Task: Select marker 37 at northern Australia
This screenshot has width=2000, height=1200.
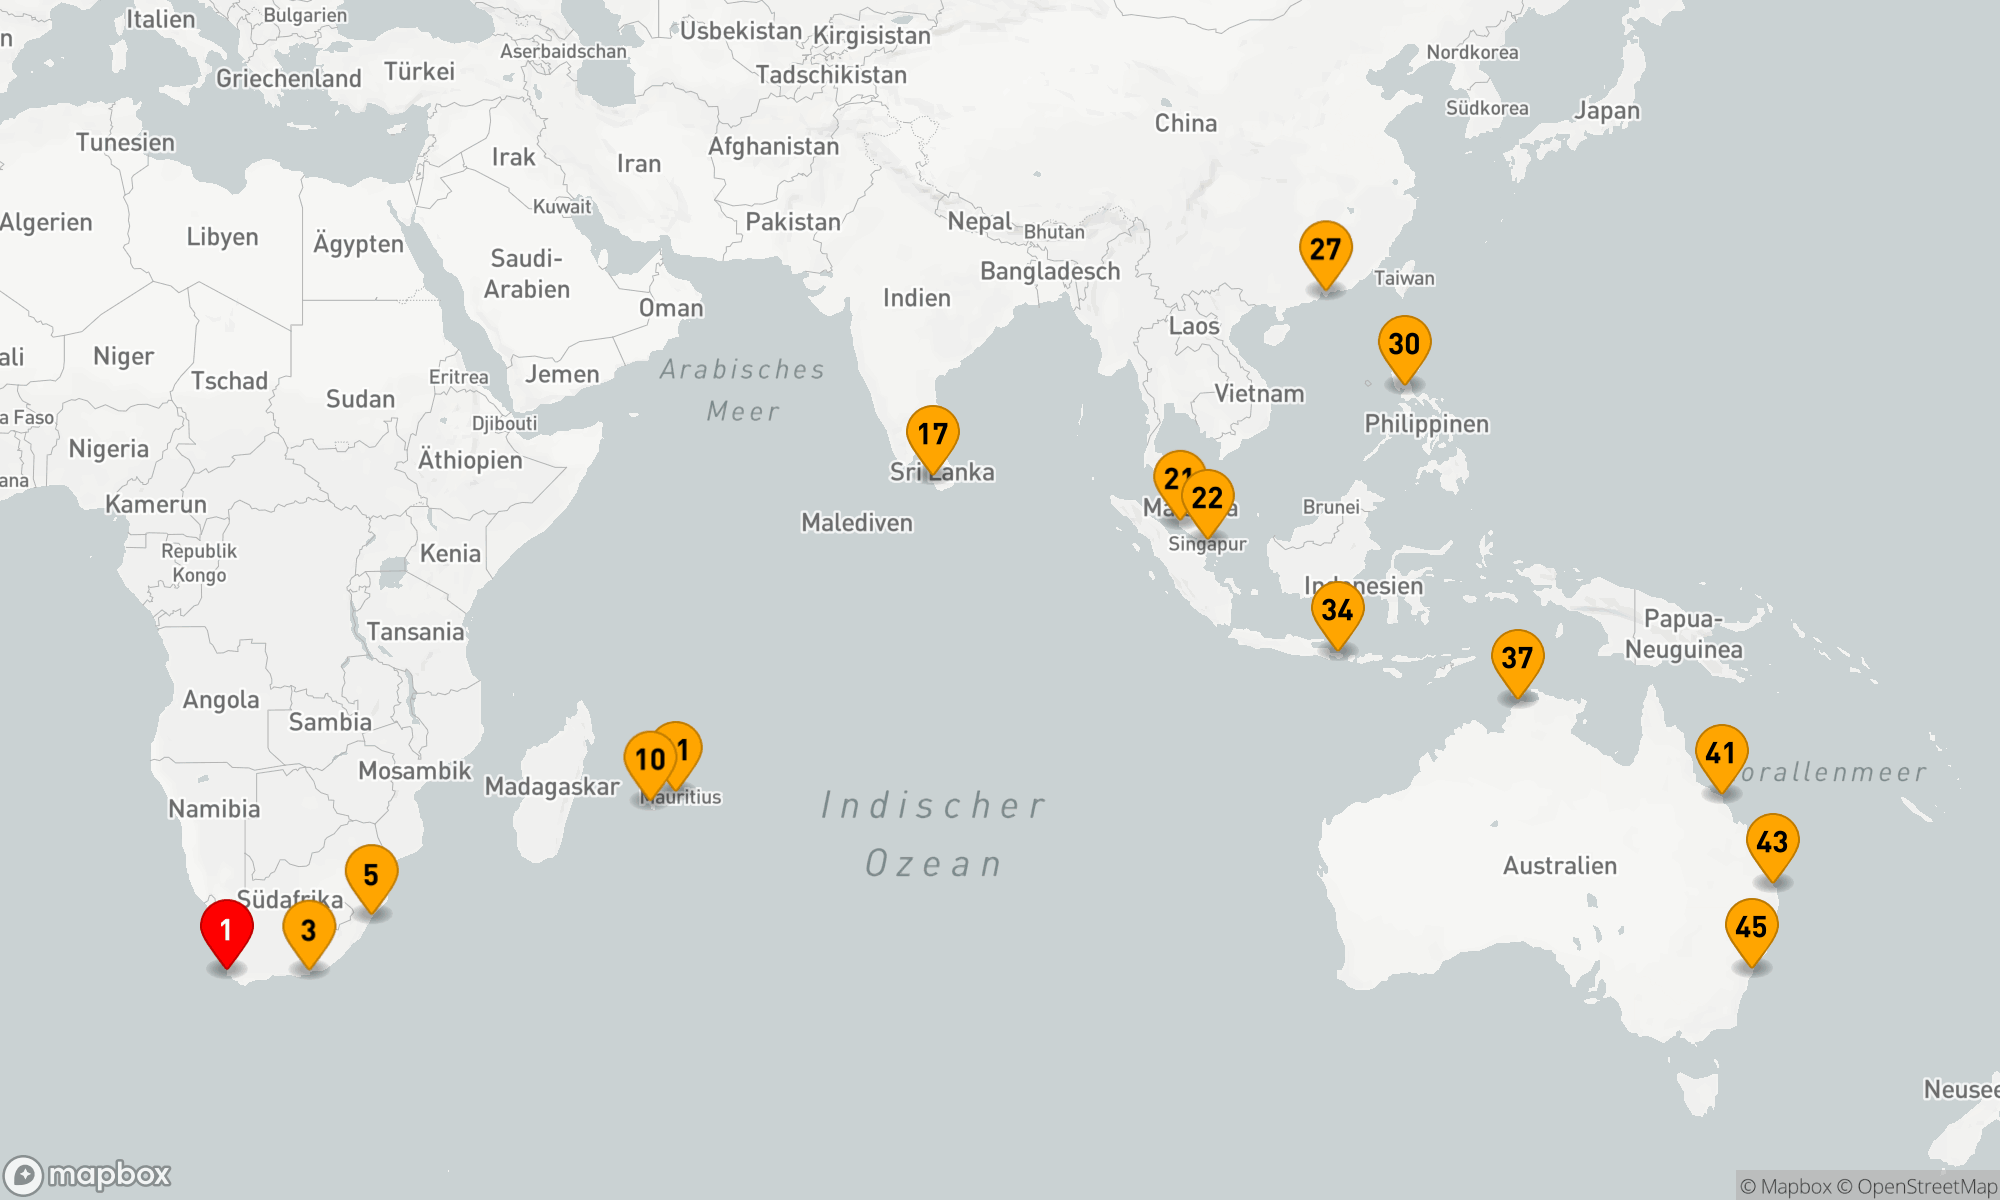Action: tap(1517, 658)
